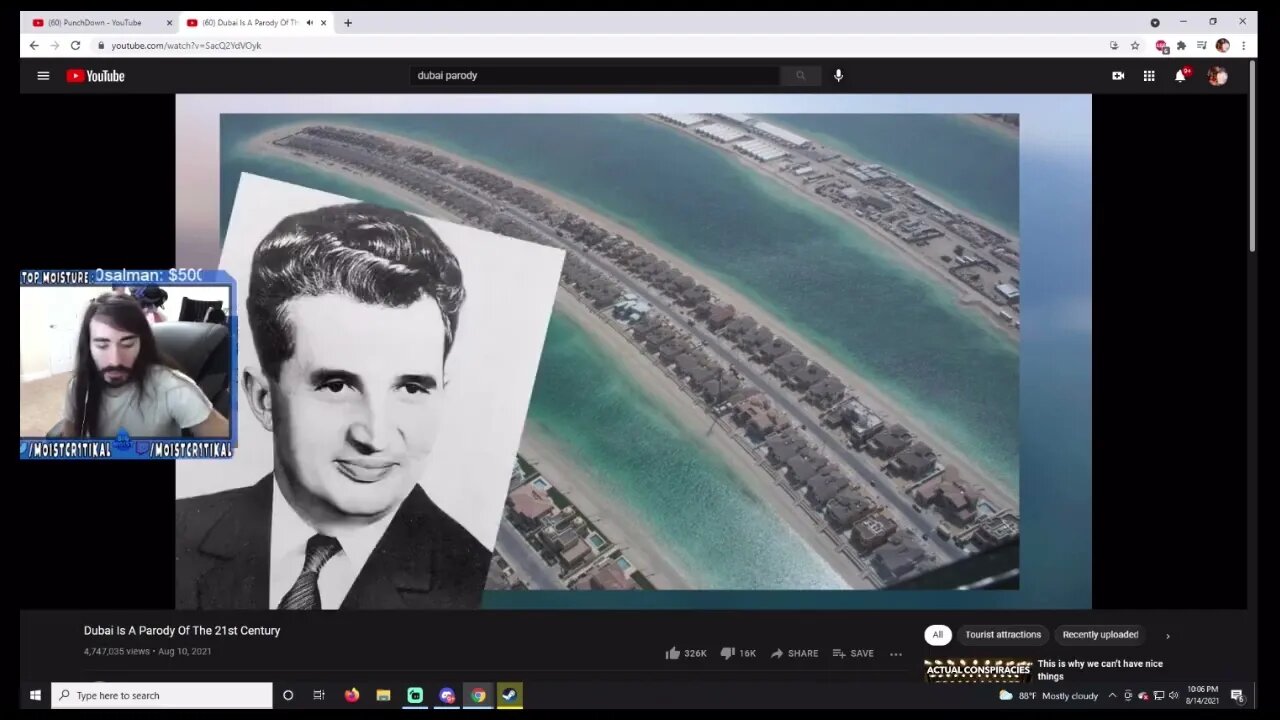Open a new browser tab
This screenshot has width=1280, height=720.
pos(348,22)
